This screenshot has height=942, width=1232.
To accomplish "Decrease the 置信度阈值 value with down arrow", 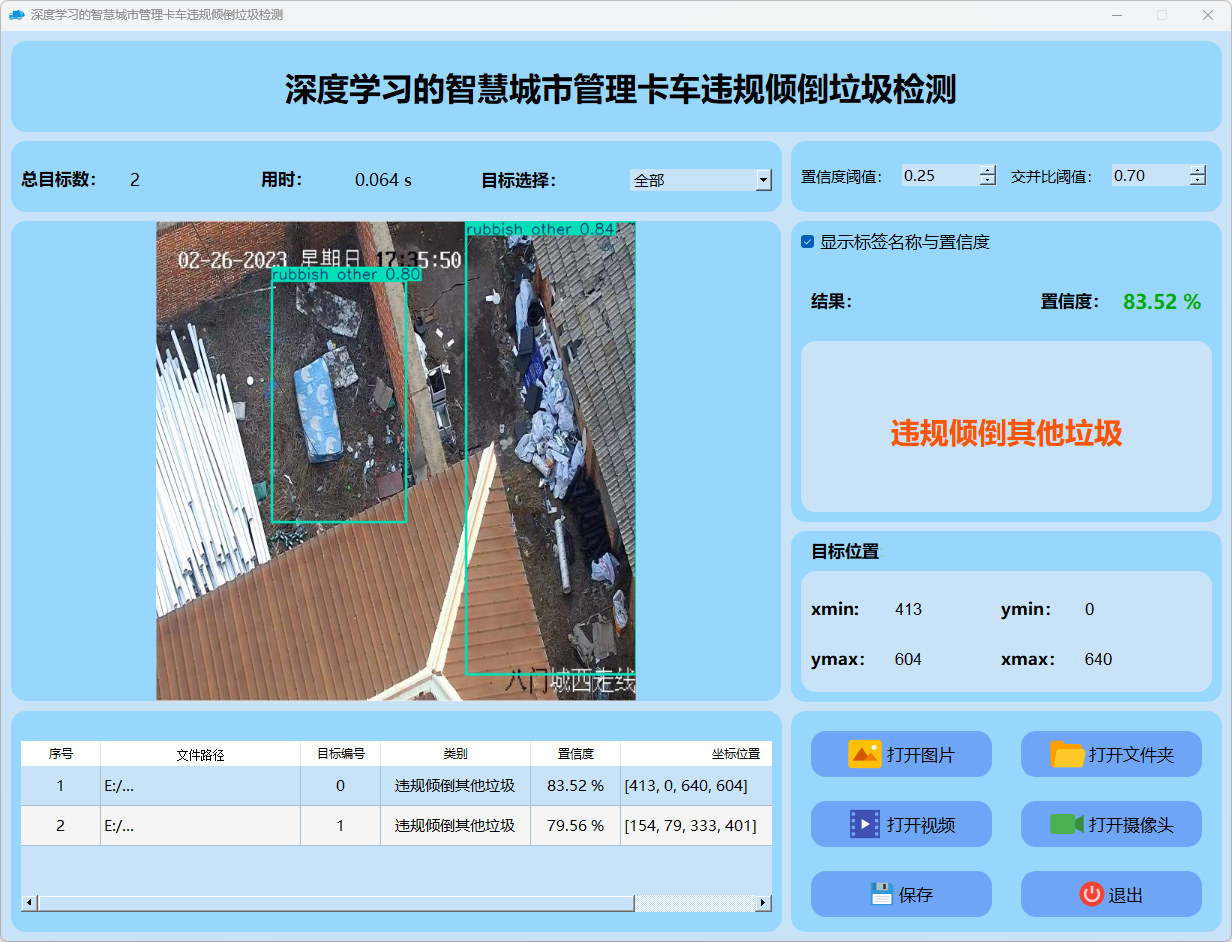I will [988, 181].
